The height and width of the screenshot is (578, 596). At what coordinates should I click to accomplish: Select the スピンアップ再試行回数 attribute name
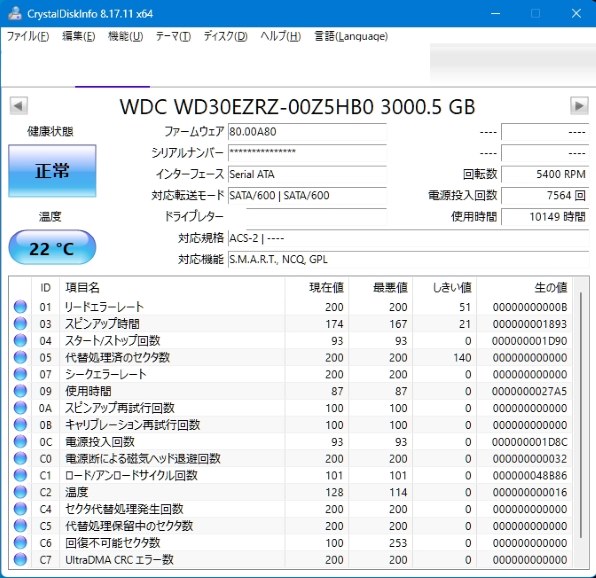tap(120, 408)
